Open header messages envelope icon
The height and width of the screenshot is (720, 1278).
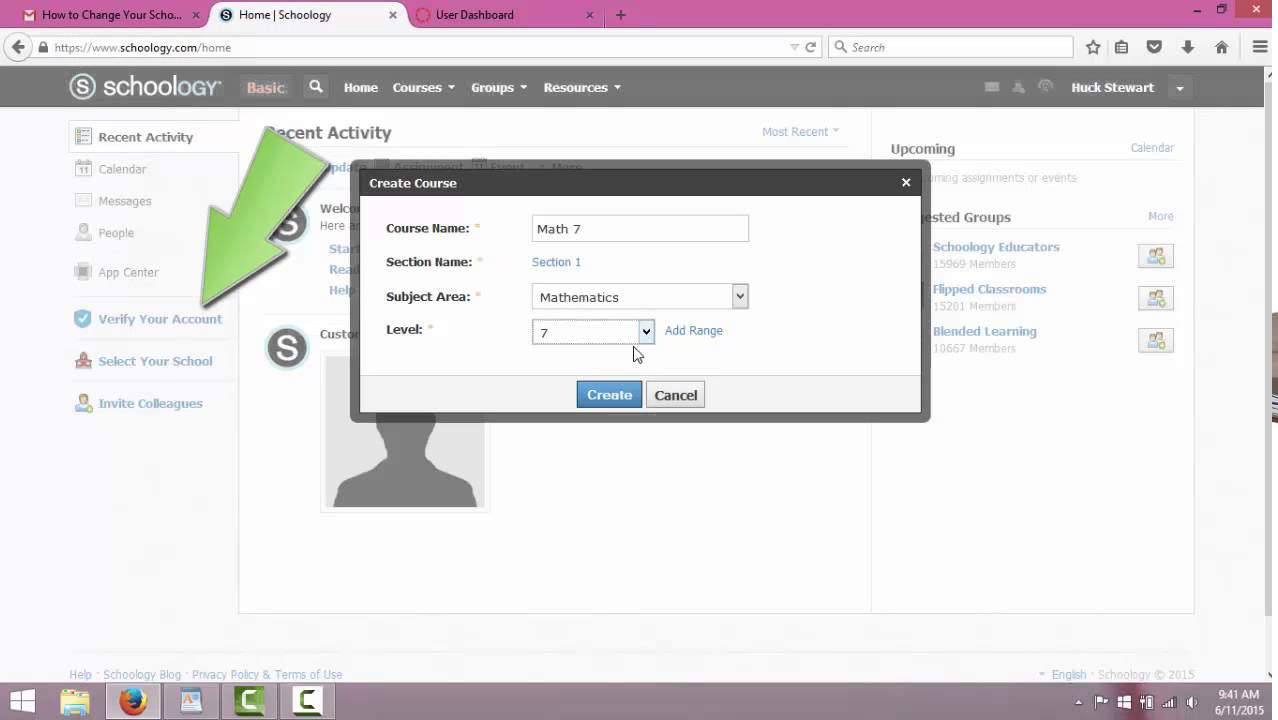coord(992,87)
